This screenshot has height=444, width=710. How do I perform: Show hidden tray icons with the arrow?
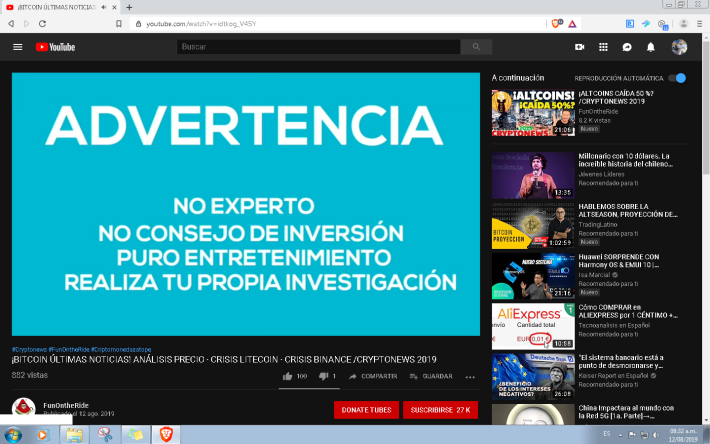[x=620, y=435]
